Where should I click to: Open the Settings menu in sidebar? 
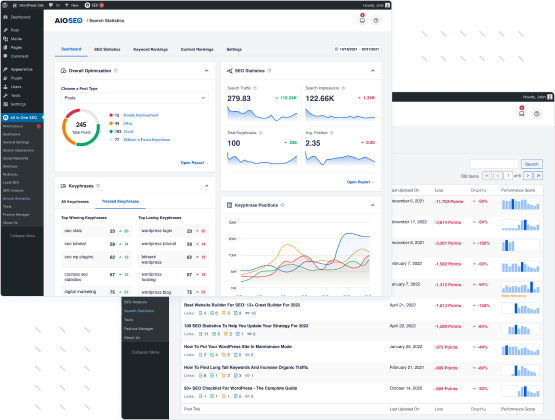point(18,104)
